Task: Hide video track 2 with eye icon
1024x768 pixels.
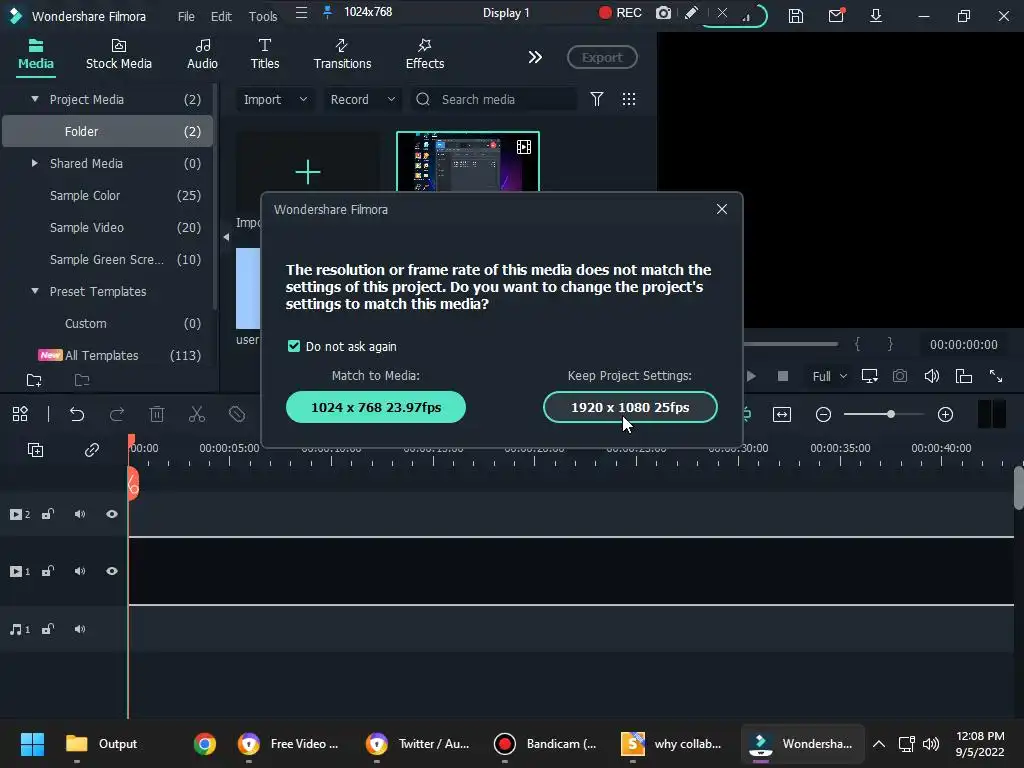Action: point(112,515)
